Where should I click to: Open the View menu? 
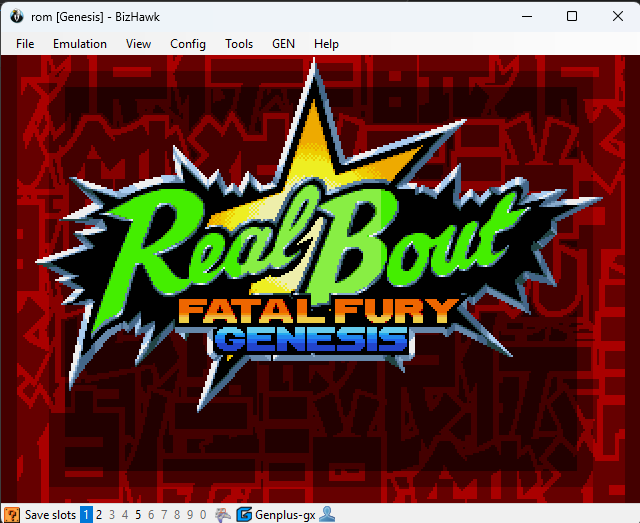click(x=138, y=44)
